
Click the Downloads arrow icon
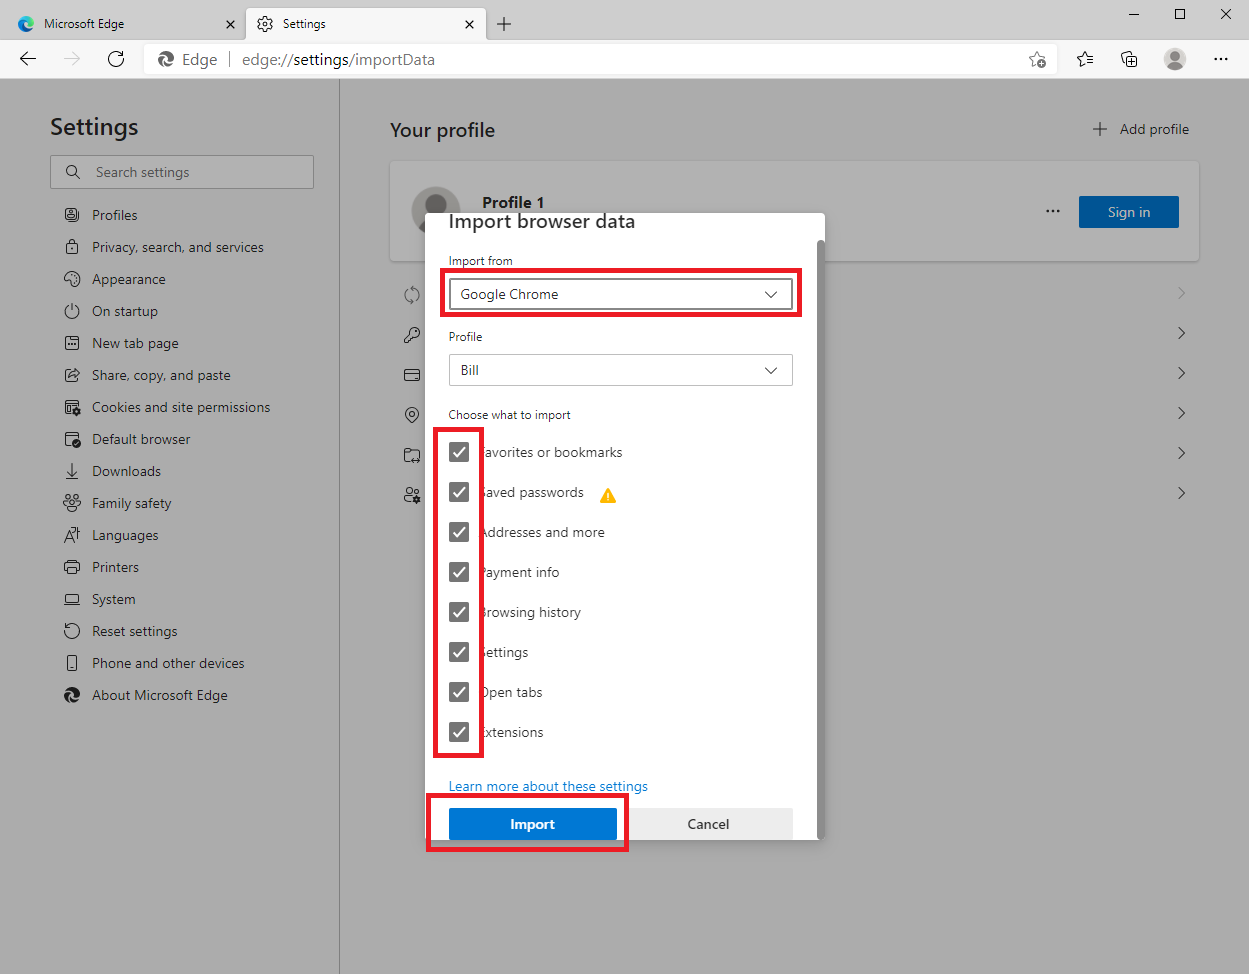pos(72,471)
